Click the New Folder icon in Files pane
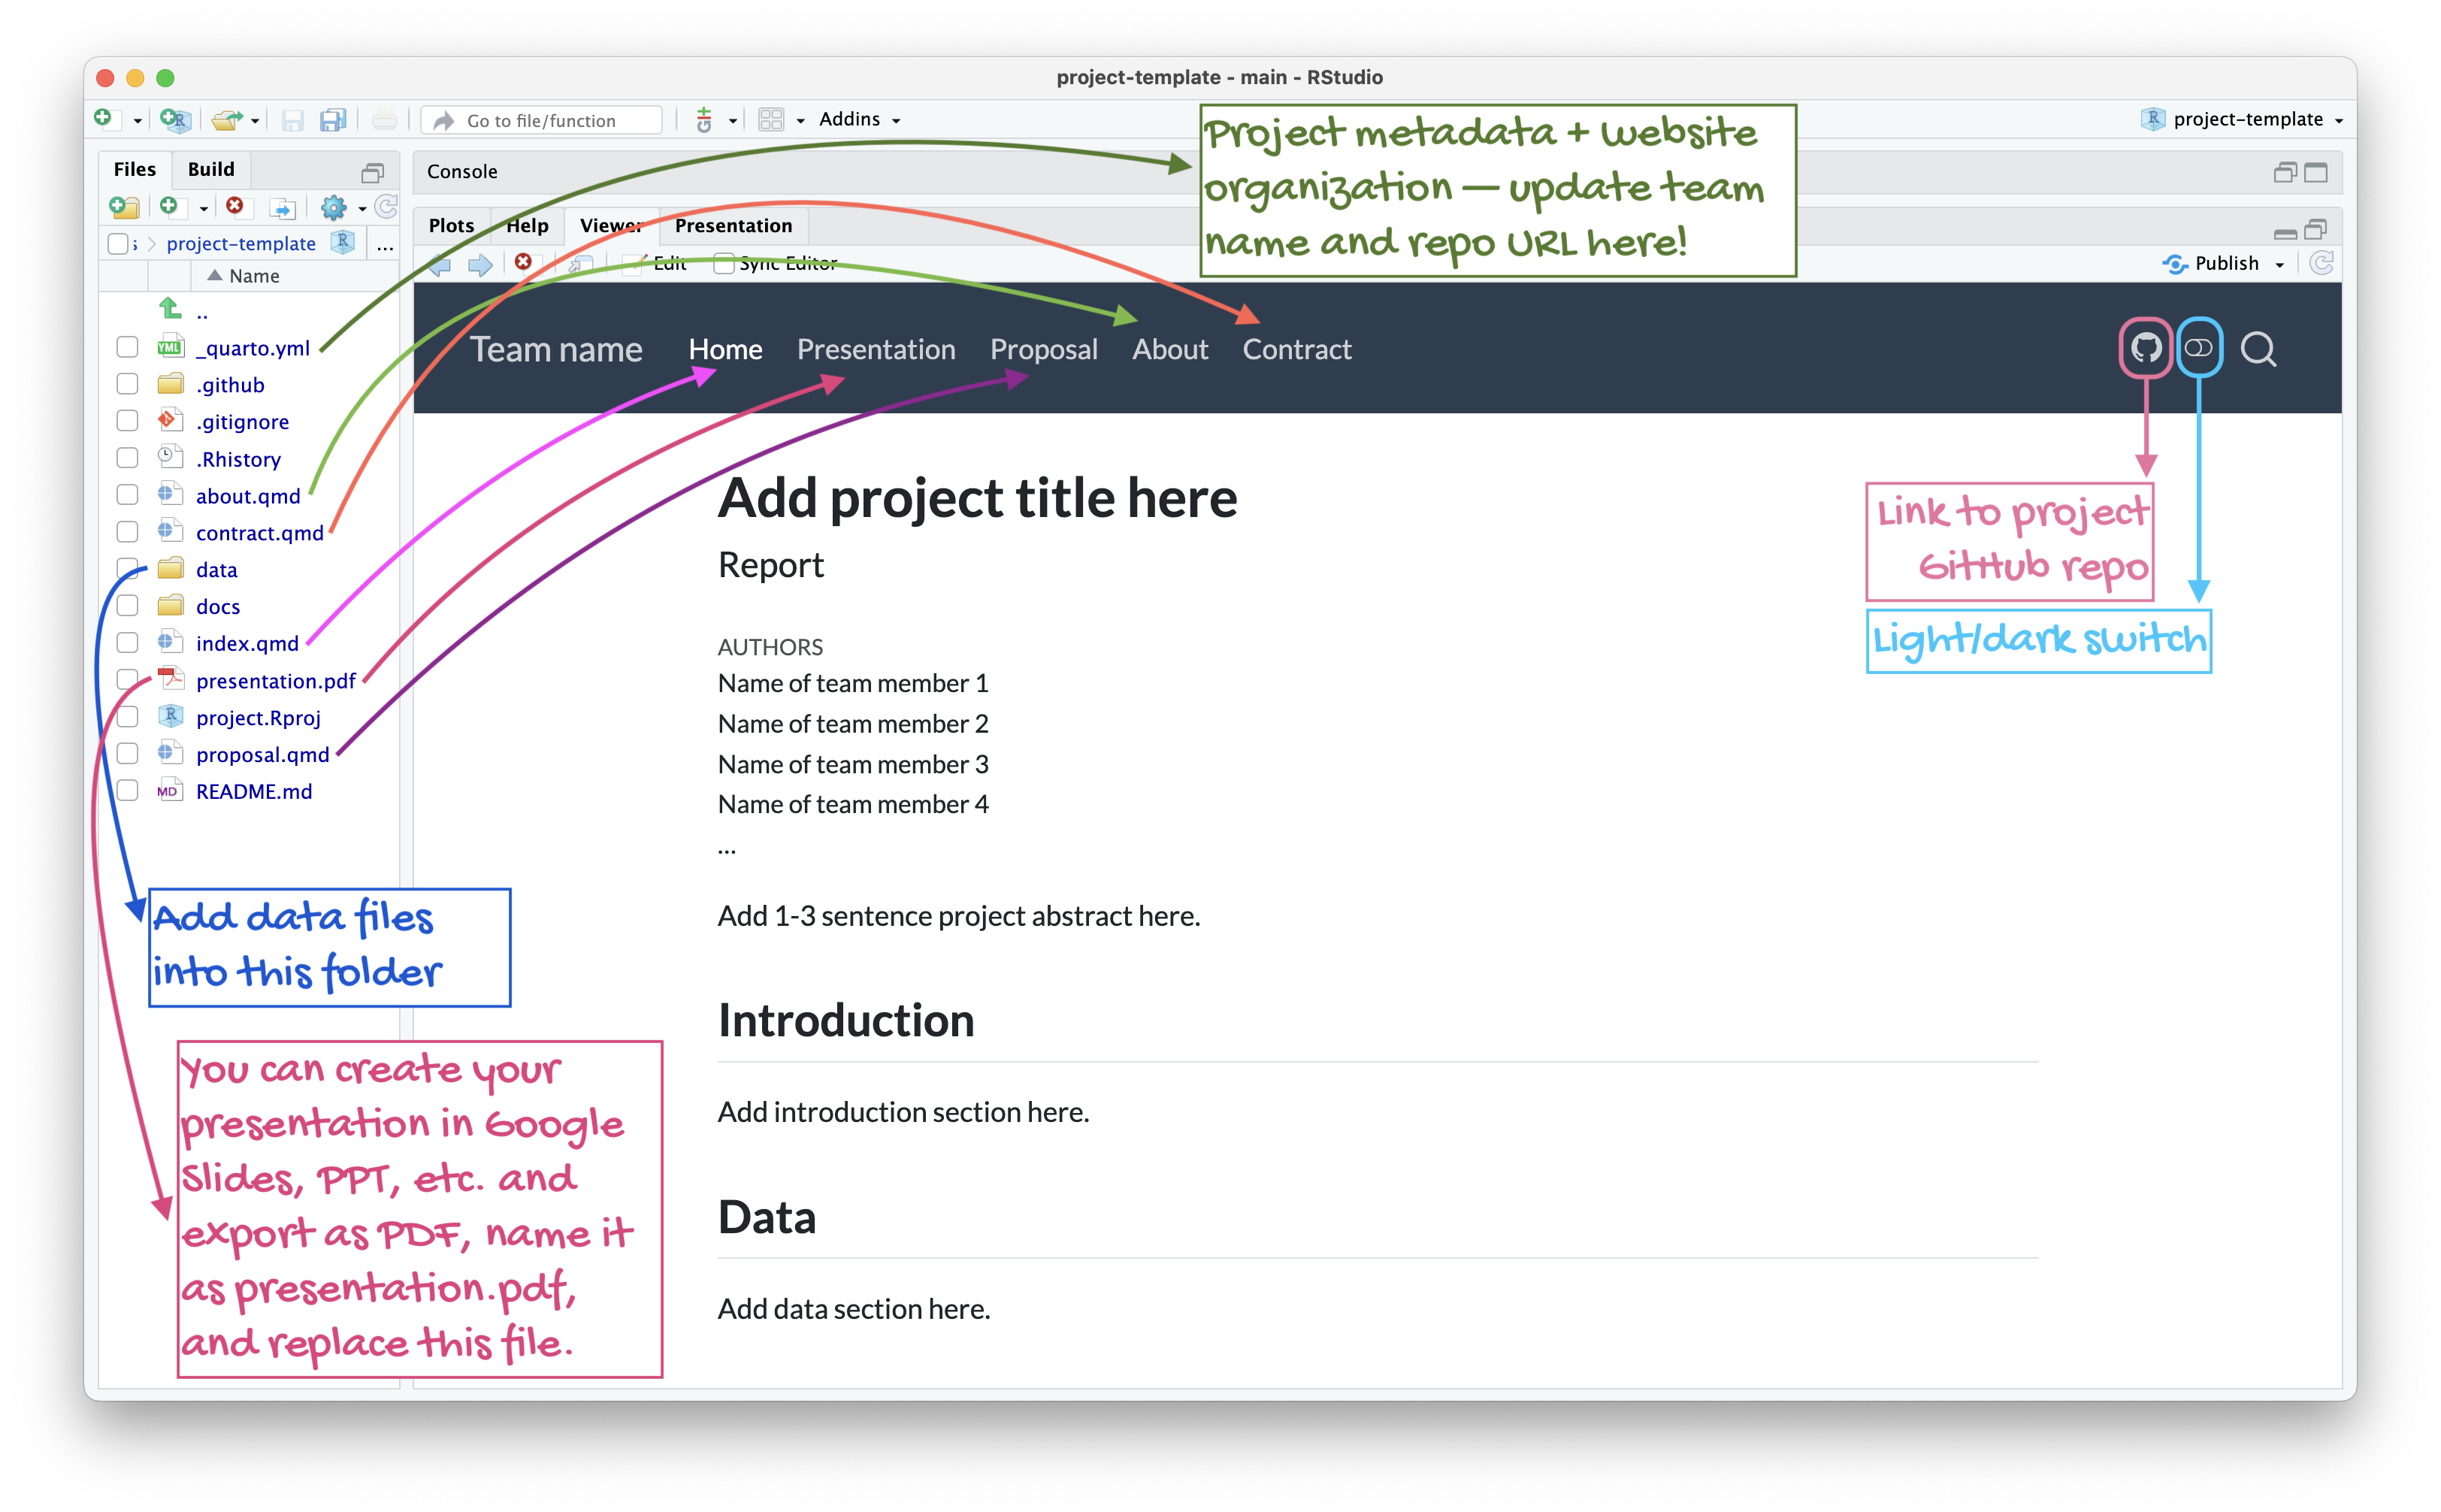 124,207
